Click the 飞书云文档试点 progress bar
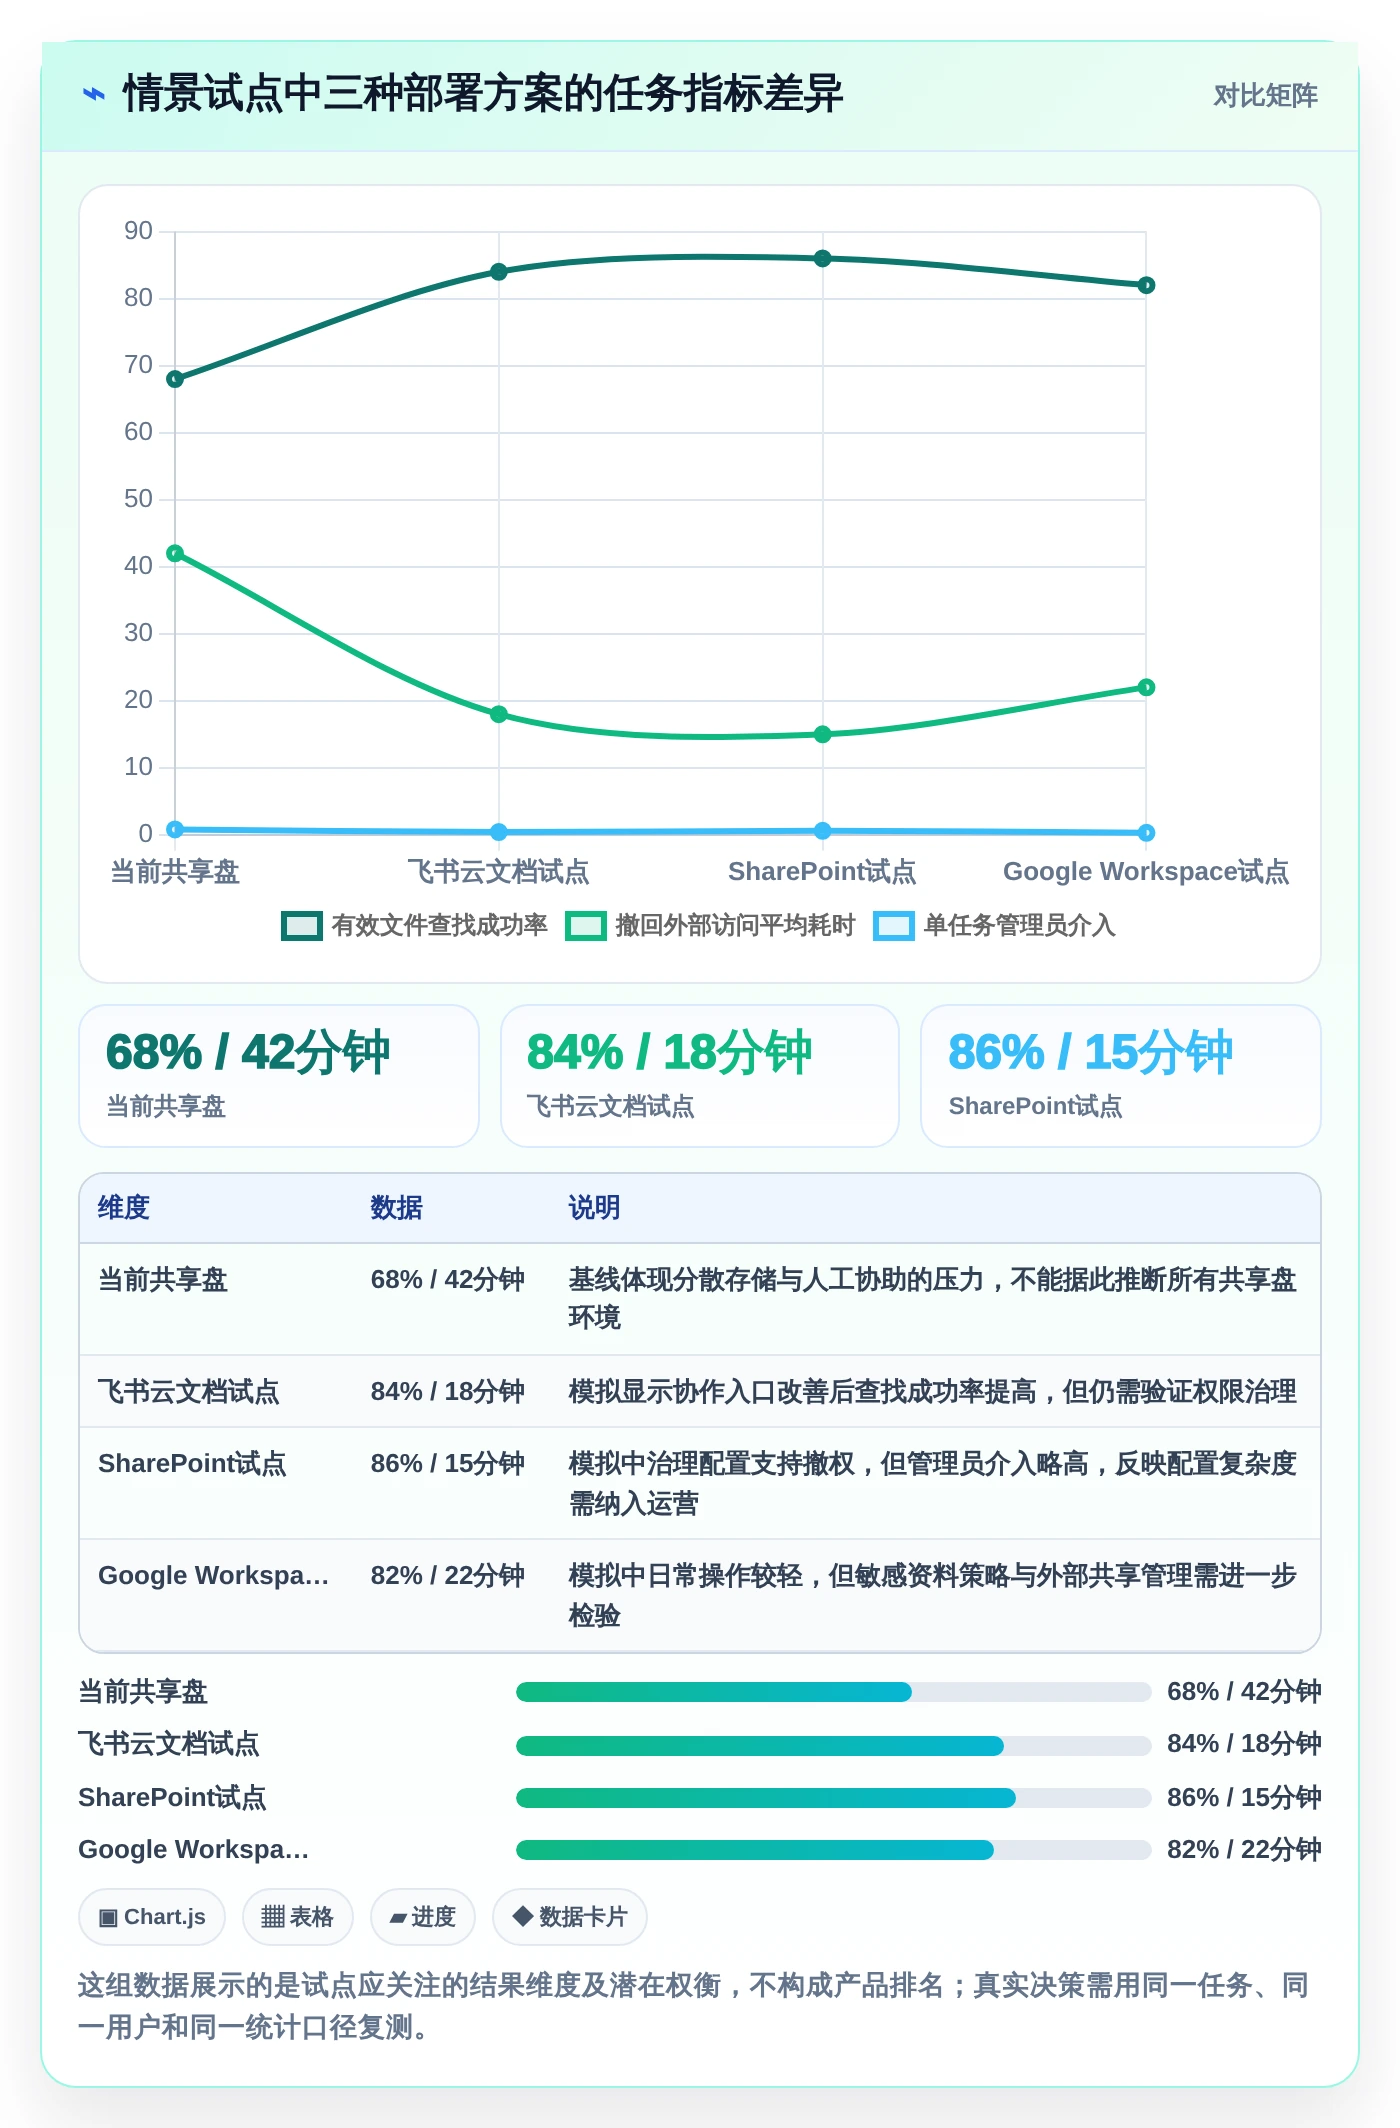The height and width of the screenshot is (2128, 1400). 833,1746
